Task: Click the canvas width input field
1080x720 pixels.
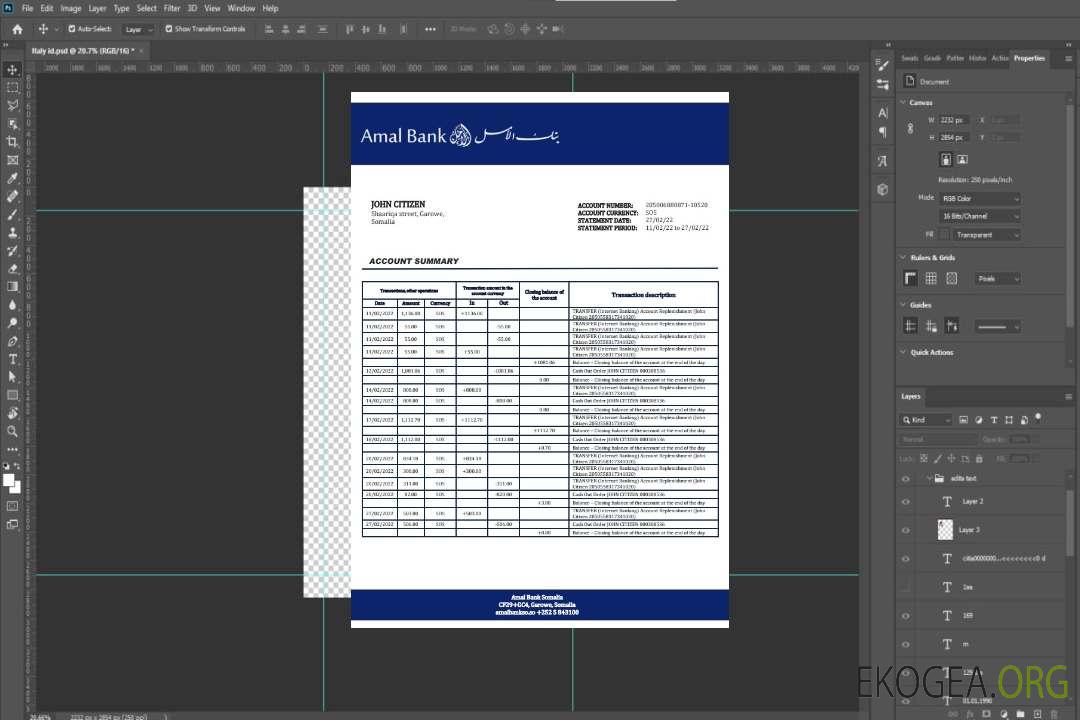Action: click(x=954, y=120)
